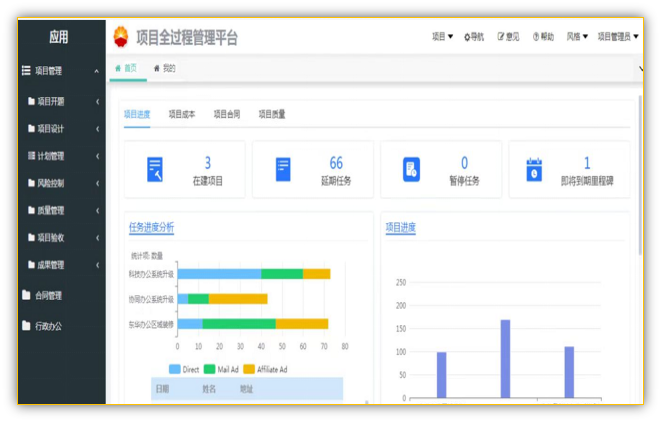Click the 日期 table column header
This screenshot has height=422, width=661.
pyautogui.click(x=162, y=389)
